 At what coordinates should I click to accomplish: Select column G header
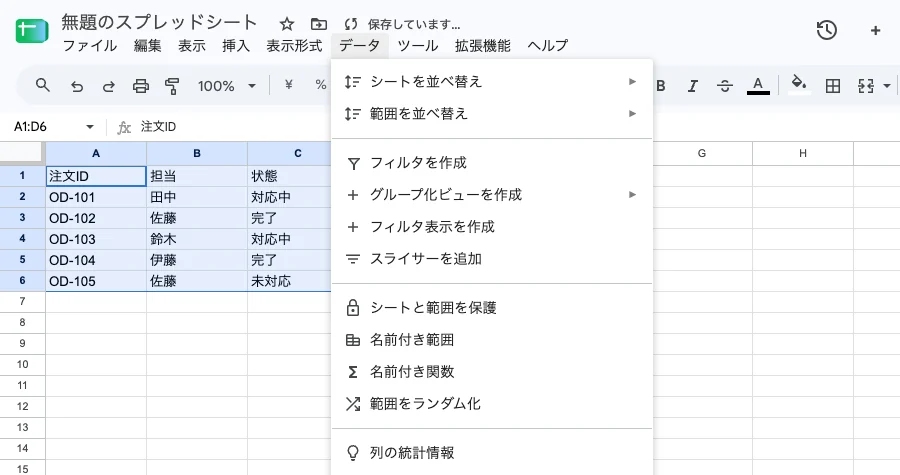[x=702, y=153]
